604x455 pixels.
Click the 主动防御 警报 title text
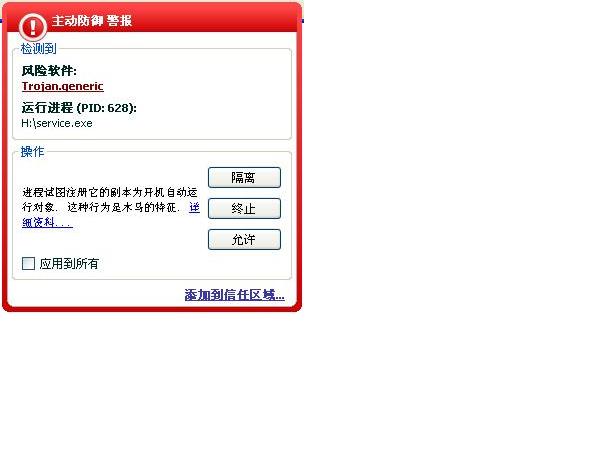pyautogui.click(x=92, y=20)
